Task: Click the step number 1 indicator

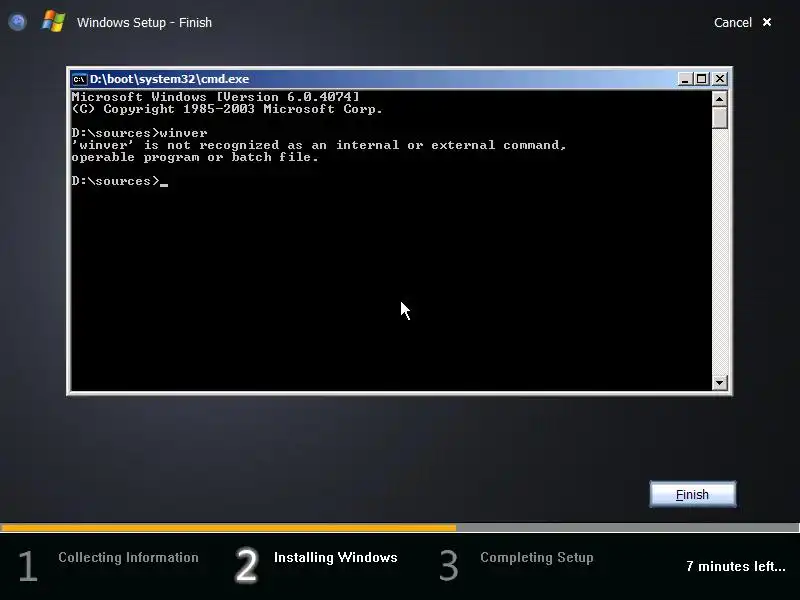Action: [x=28, y=566]
